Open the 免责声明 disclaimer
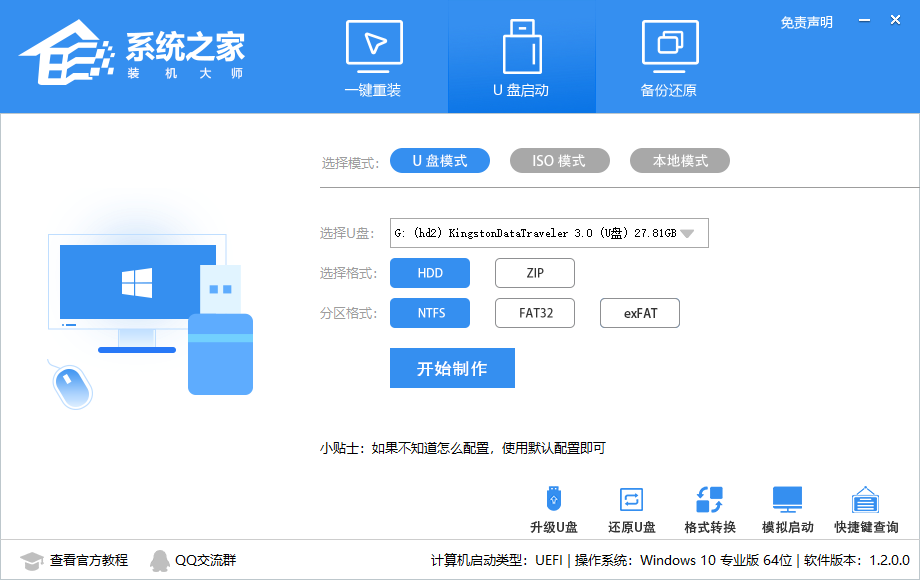Screen dimensions: 920x580 806,22
